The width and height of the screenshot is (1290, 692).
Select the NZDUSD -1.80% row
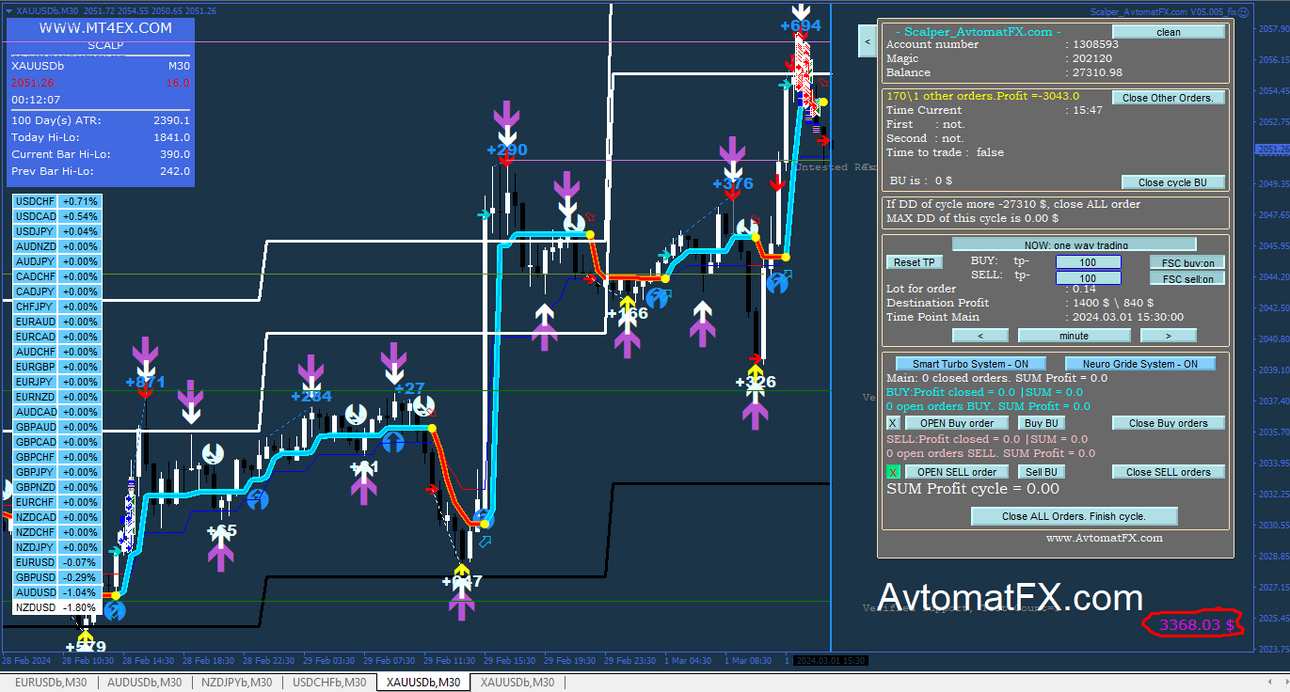57,607
